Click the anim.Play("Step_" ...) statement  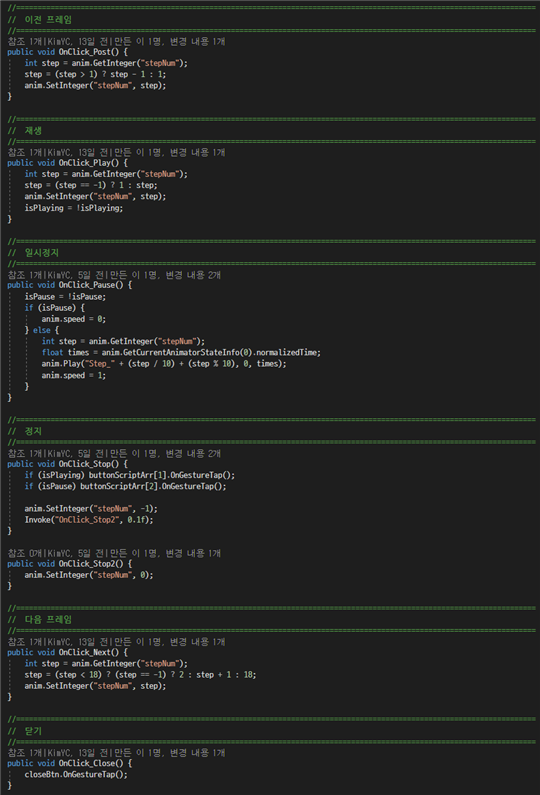(x=164, y=364)
